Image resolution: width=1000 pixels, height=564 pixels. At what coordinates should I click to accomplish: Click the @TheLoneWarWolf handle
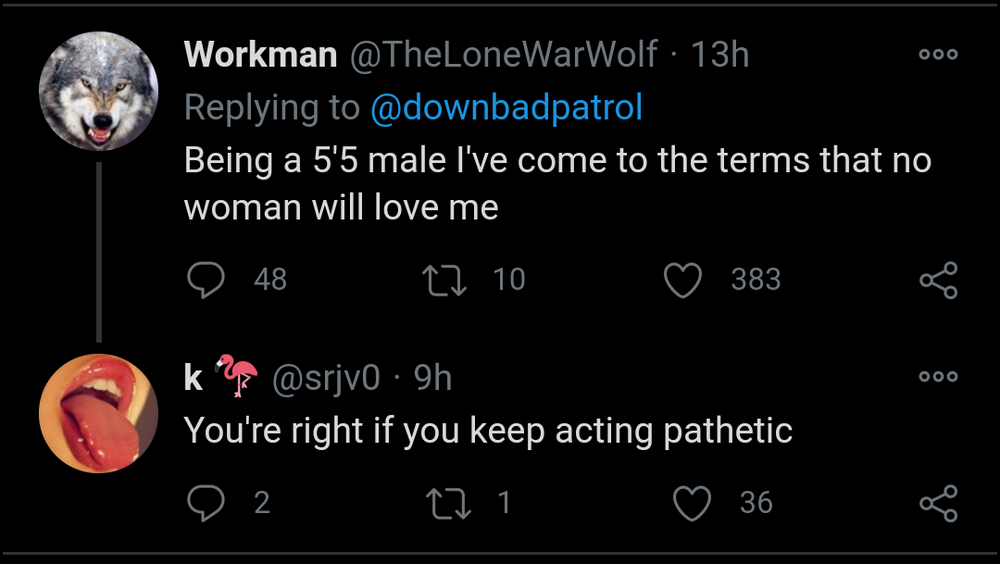502,55
